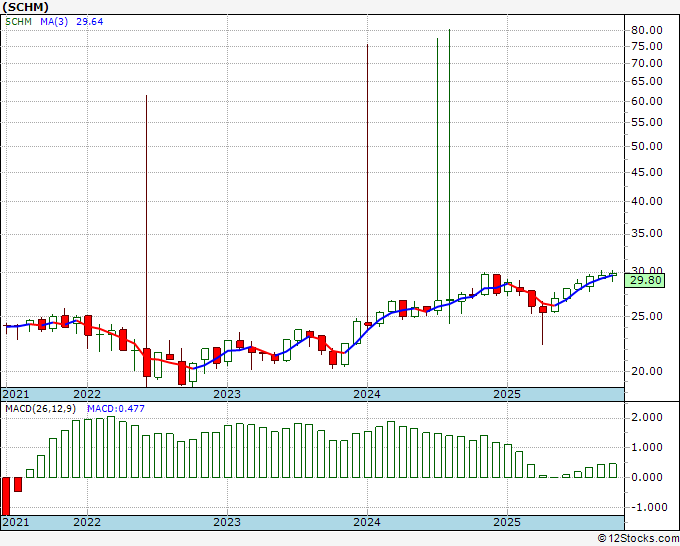Click the 60.00 price axis label
The height and width of the screenshot is (546, 680).
pyautogui.click(x=647, y=101)
